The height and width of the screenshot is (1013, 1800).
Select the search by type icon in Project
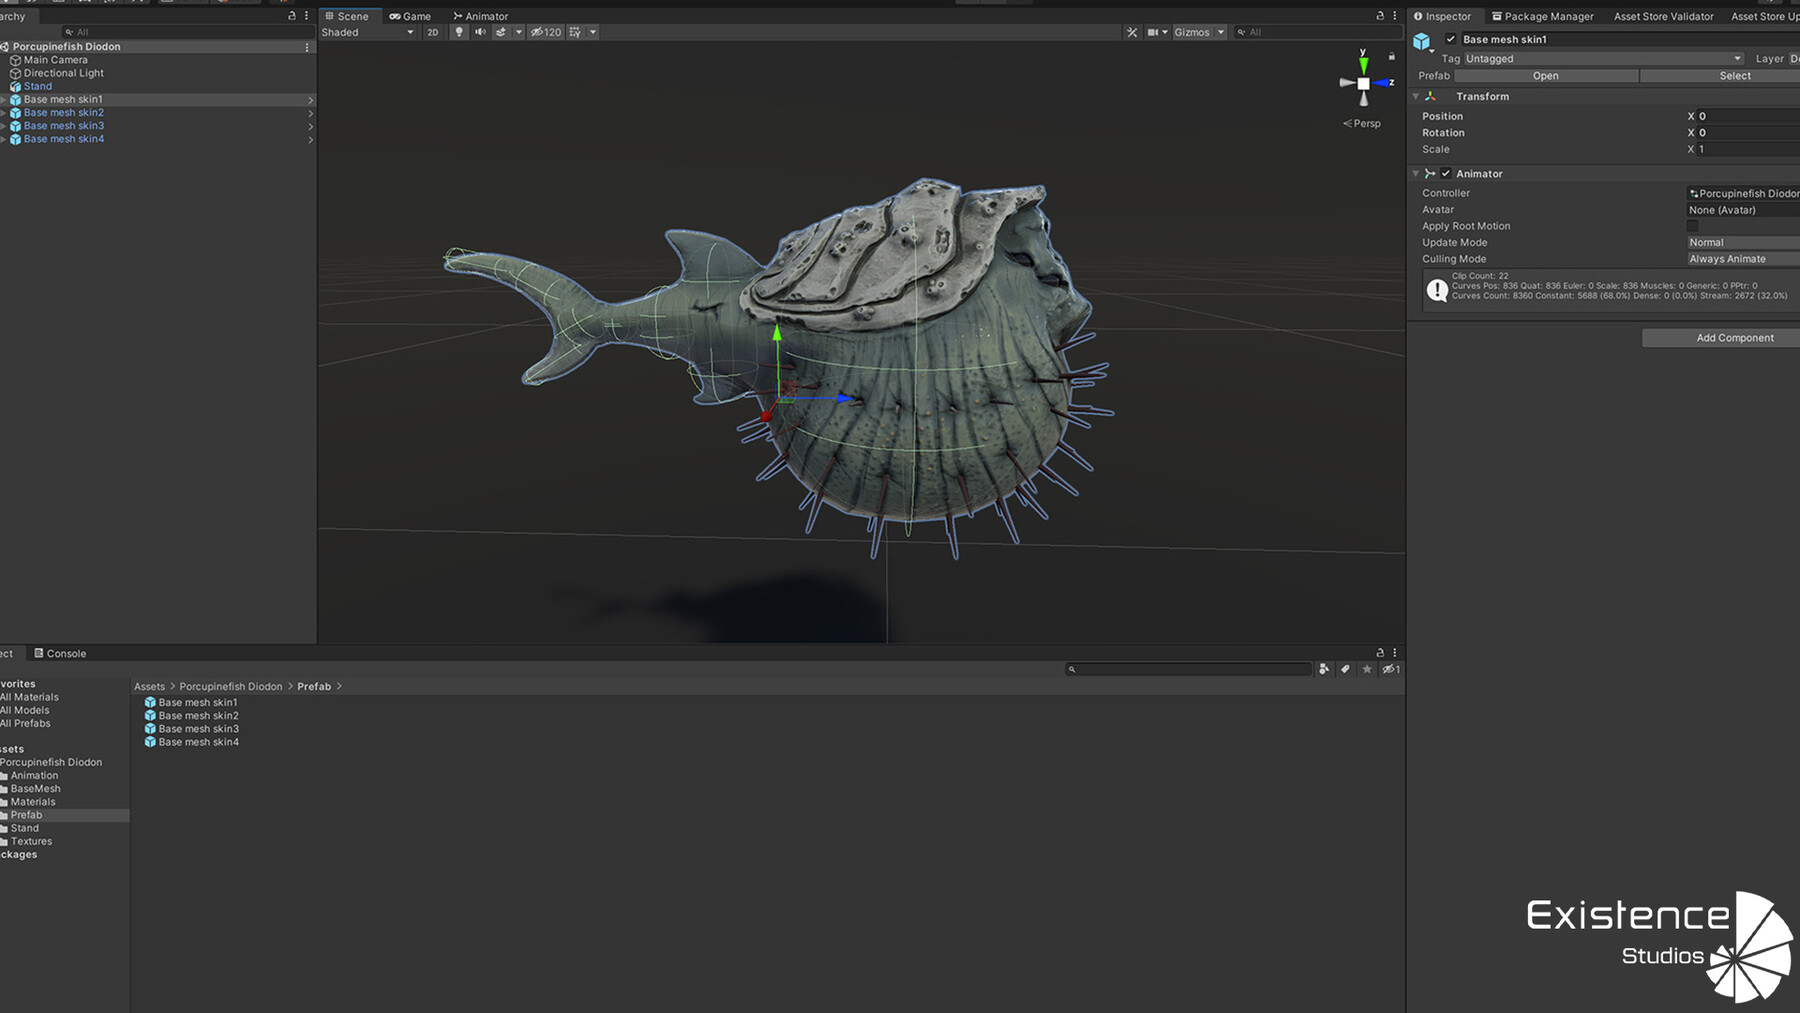(x=1325, y=669)
